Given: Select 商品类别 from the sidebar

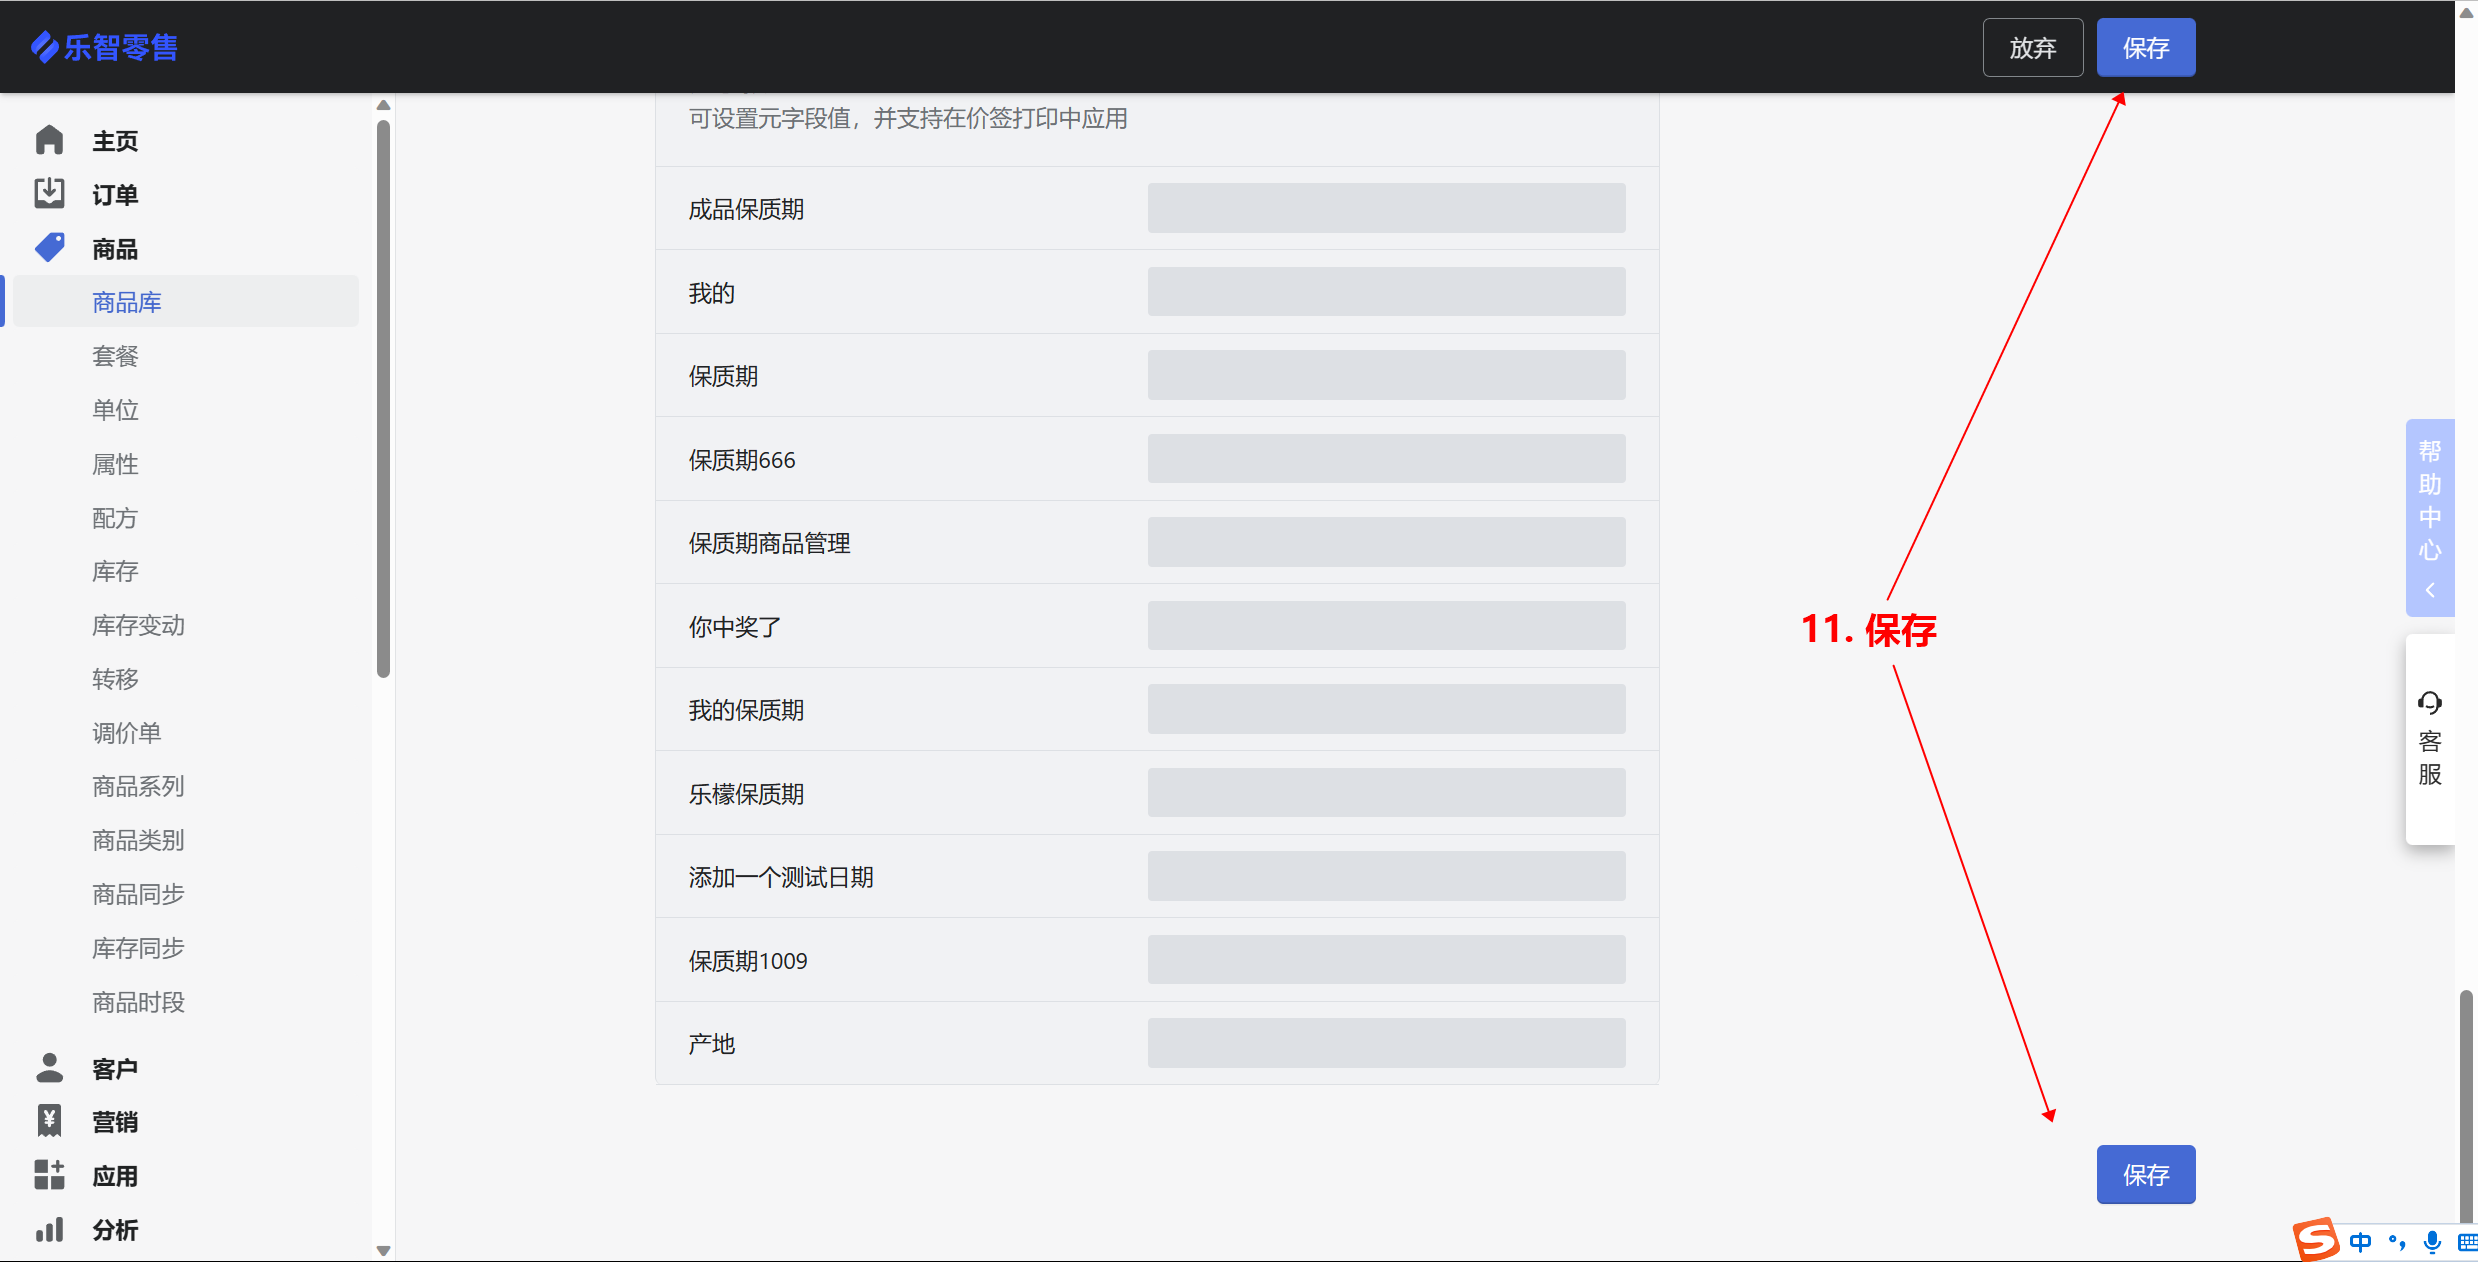Looking at the screenshot, I should point(138,840).
